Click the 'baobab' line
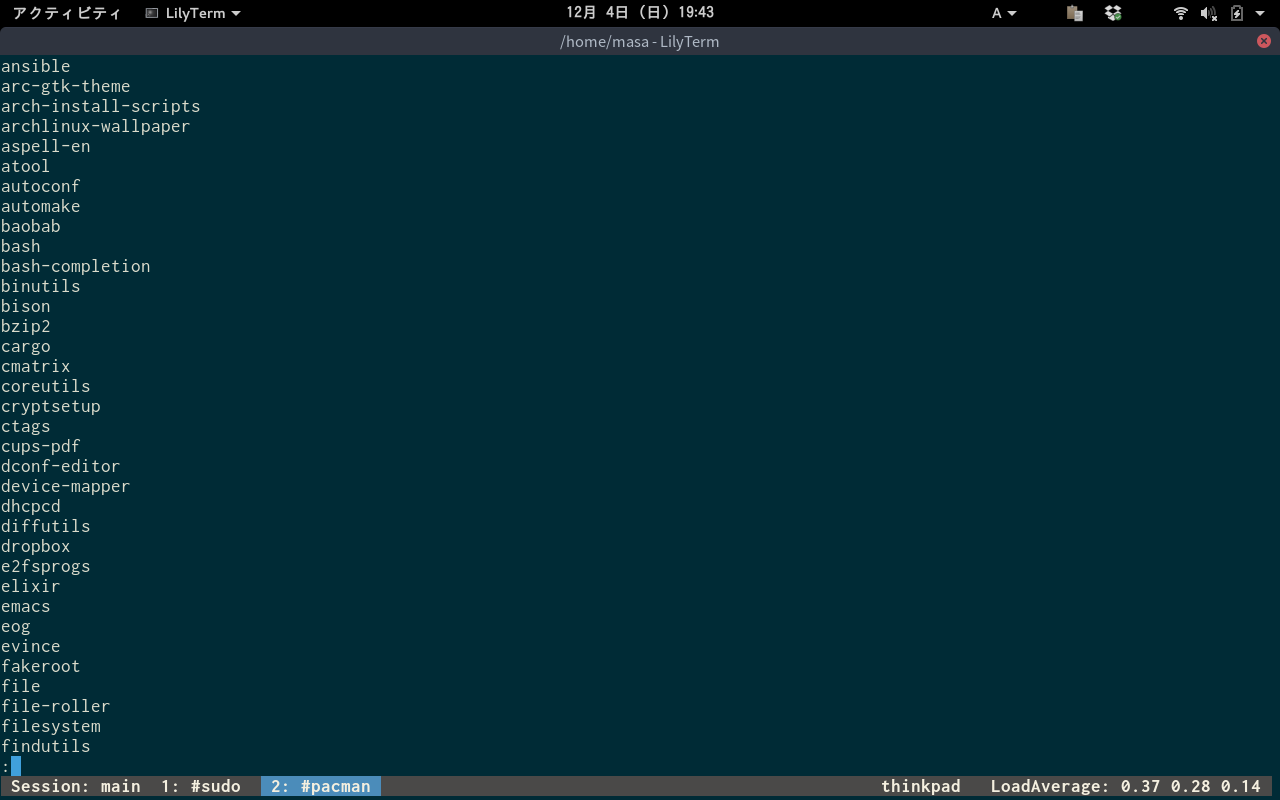 coord(31,226)
